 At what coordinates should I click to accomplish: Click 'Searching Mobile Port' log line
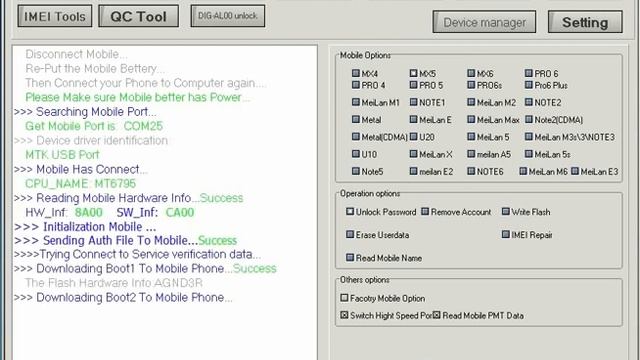[85, 112]
